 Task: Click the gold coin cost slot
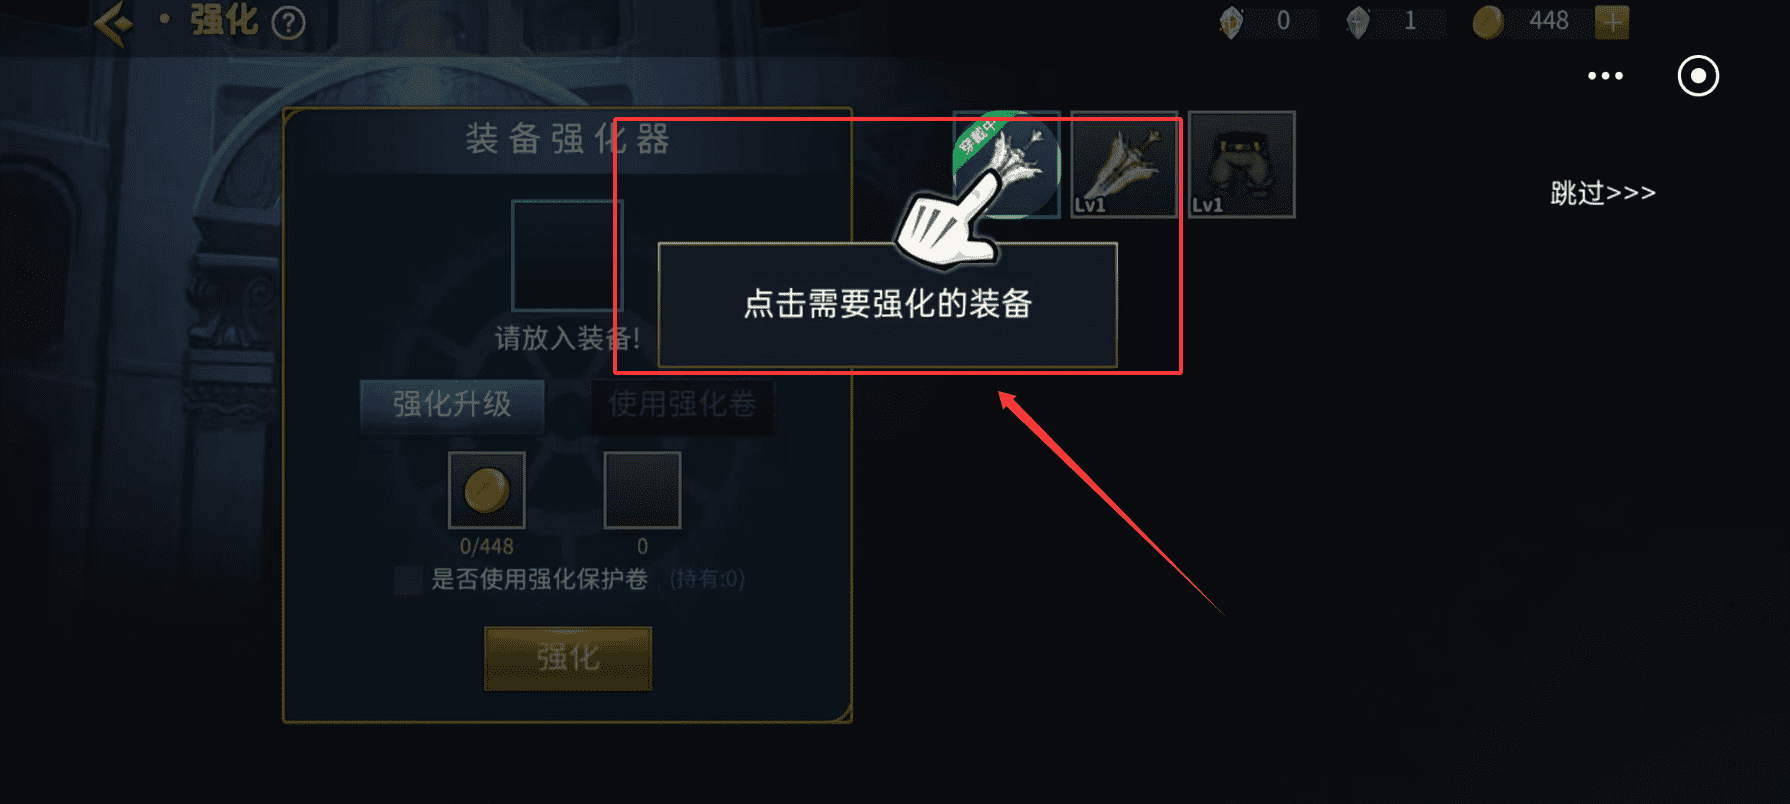coord(487,490)
